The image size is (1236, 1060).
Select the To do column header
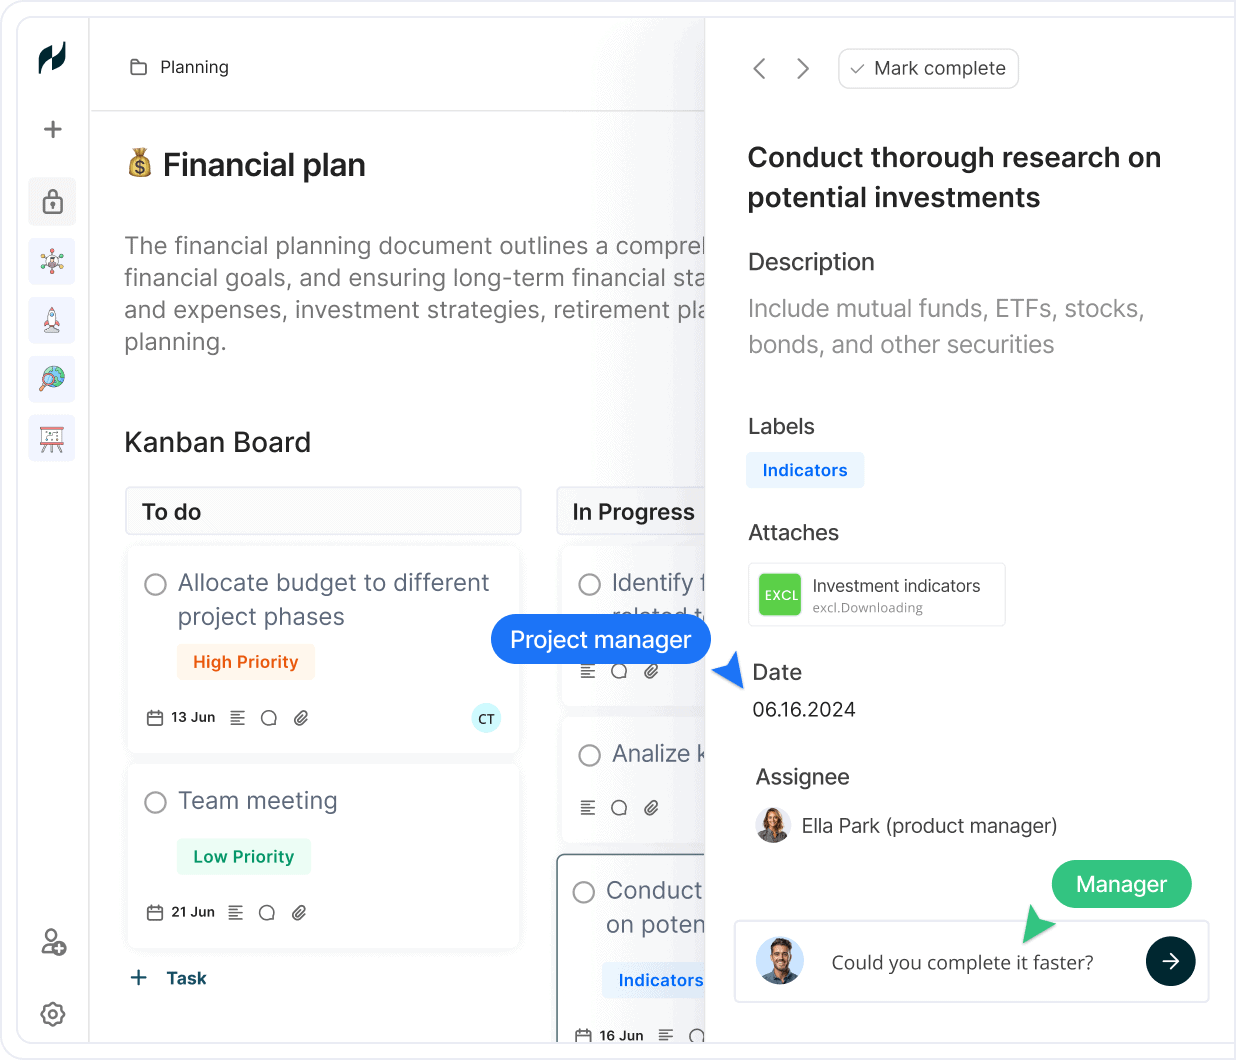tap(323, 511)
